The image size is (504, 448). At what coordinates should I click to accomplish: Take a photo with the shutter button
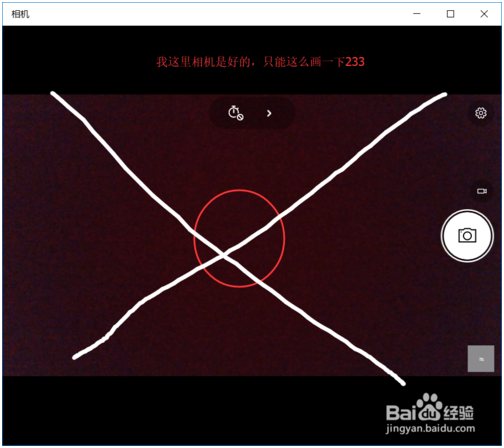(x=467, y=236)
